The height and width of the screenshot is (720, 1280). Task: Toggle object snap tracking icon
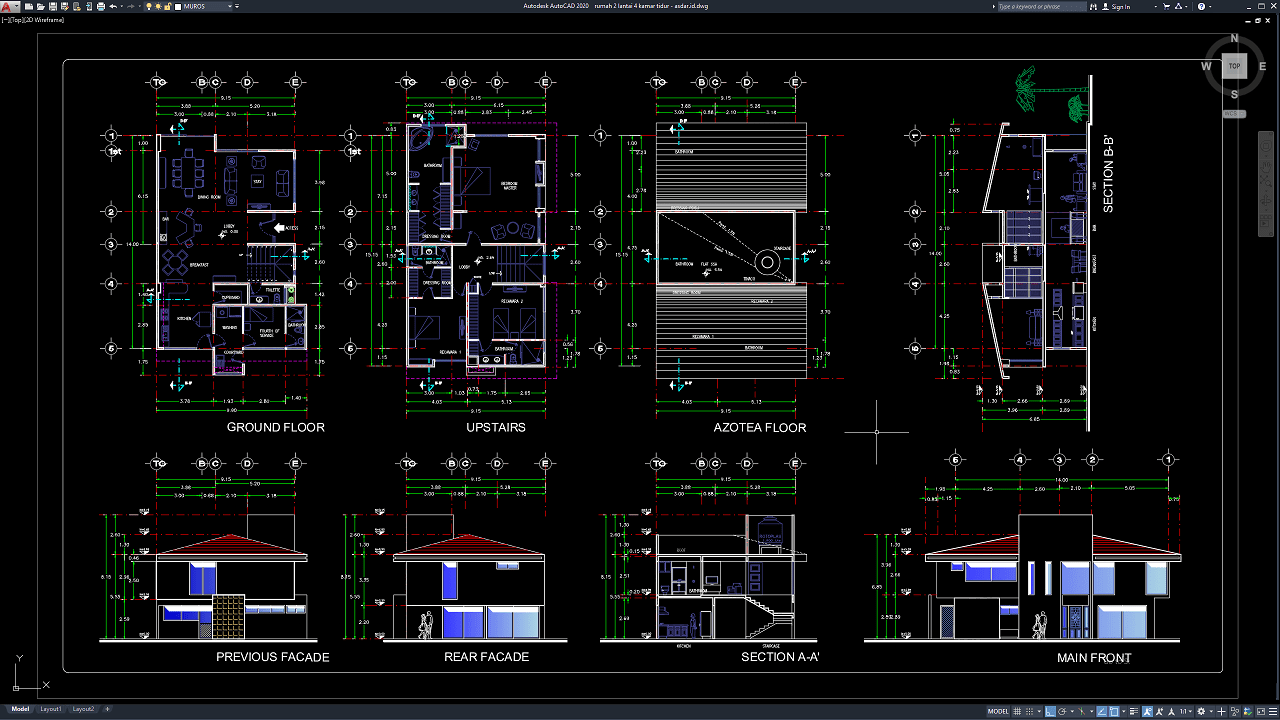[1102, 711]
